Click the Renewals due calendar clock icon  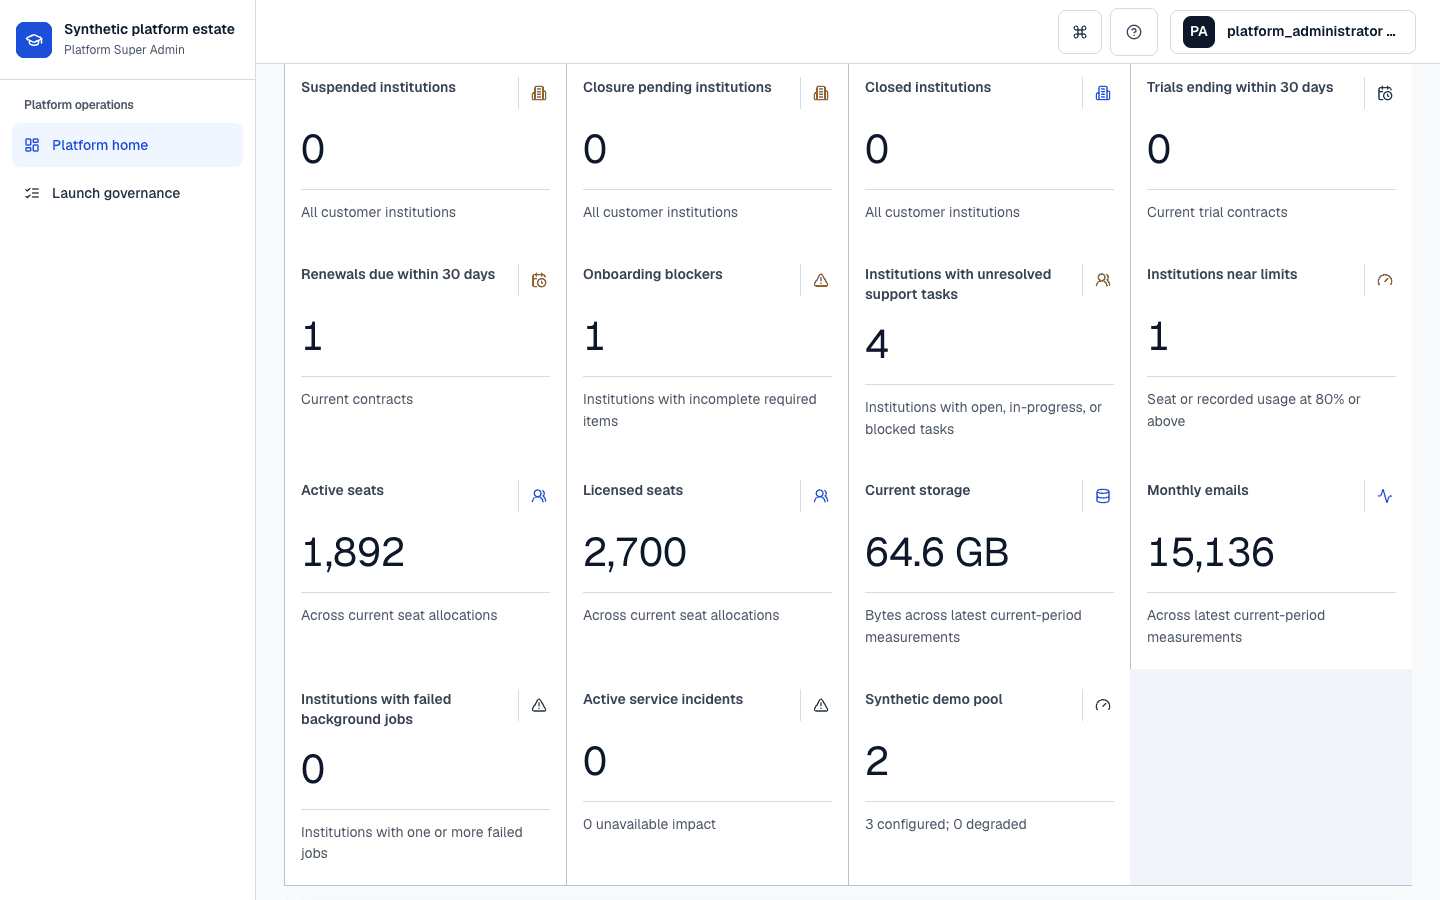tap(539, 280)
